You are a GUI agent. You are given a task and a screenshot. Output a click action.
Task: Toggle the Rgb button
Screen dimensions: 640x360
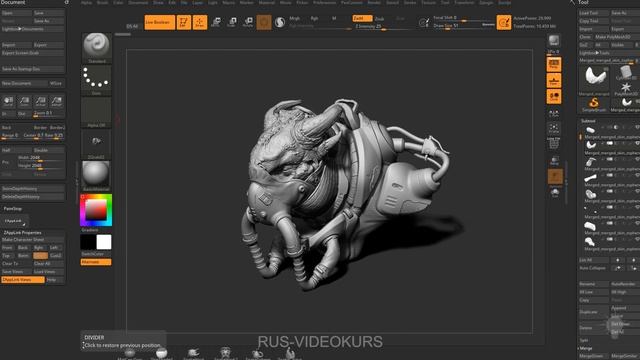[314, 18]
